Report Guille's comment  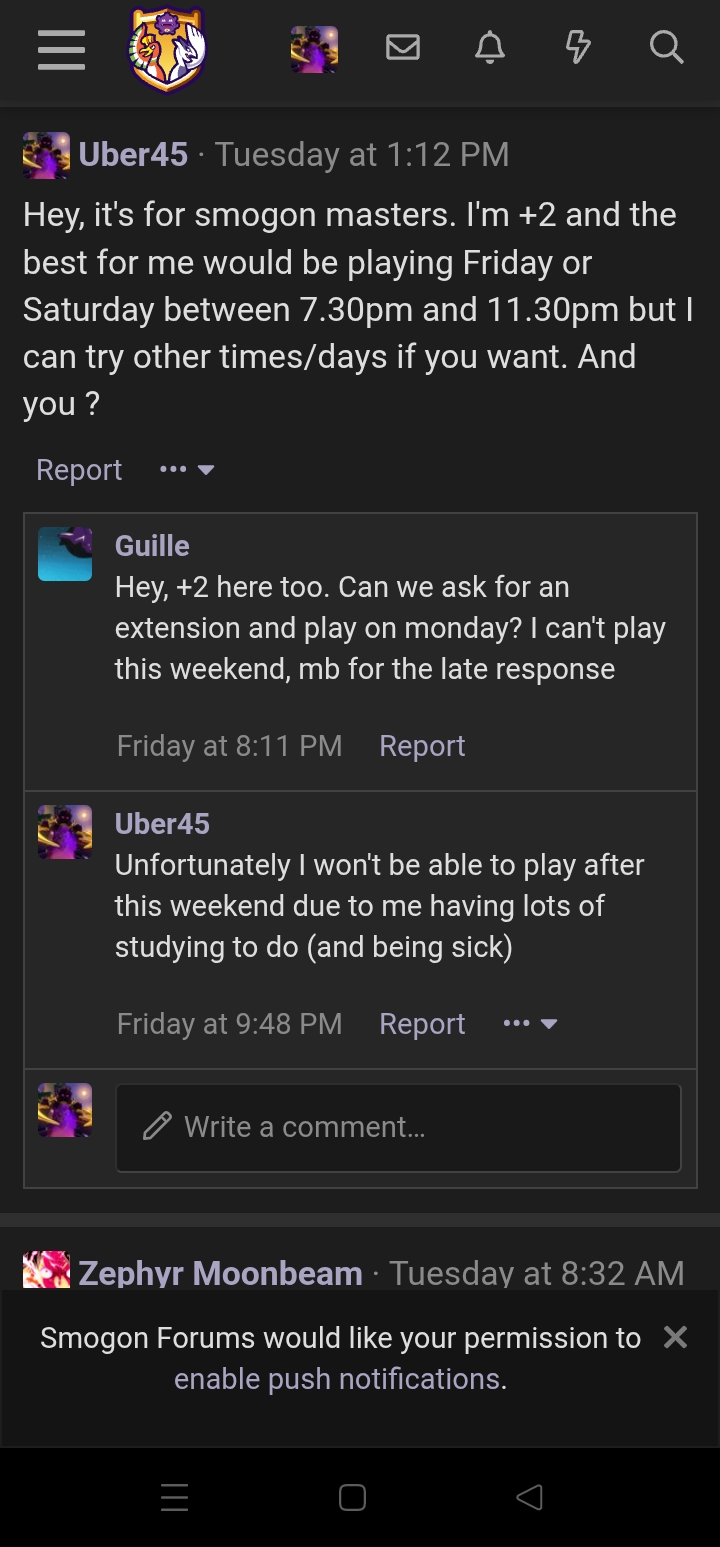coord(422,746)
